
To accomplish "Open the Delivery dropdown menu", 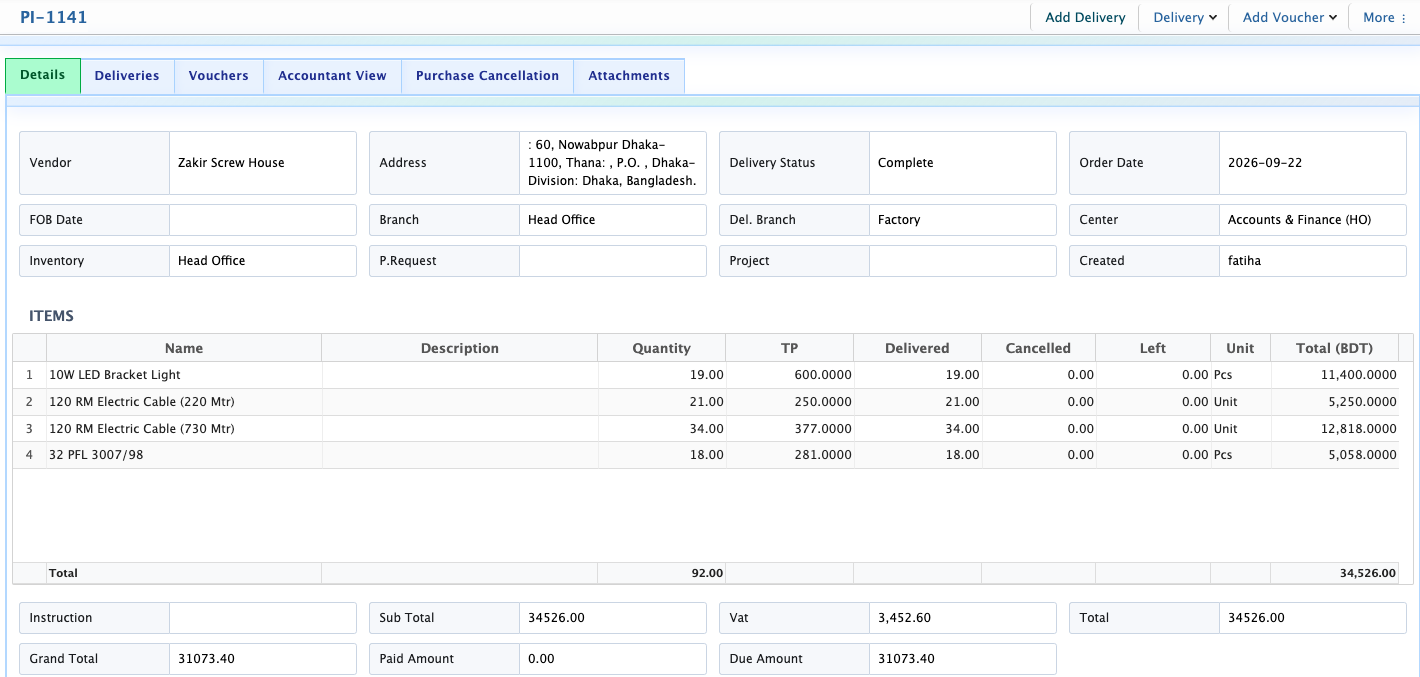I will click(x=1185, y=17).
